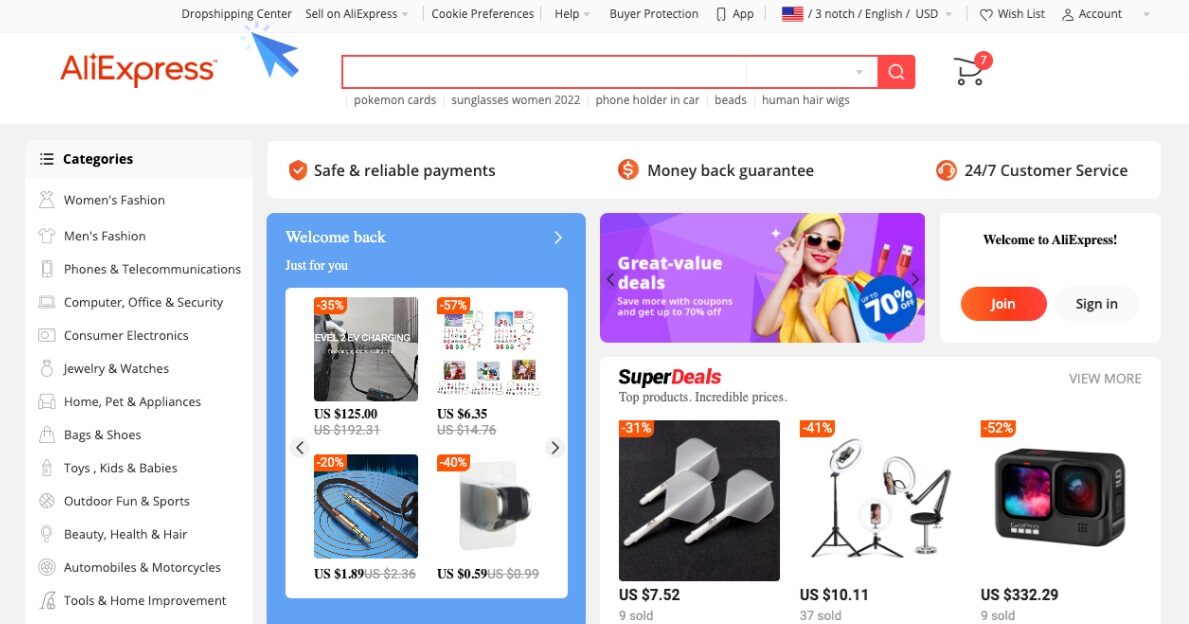Show next Just for you products
Viewport: 1189px width, 624px height.
click(x=555, y=447)
